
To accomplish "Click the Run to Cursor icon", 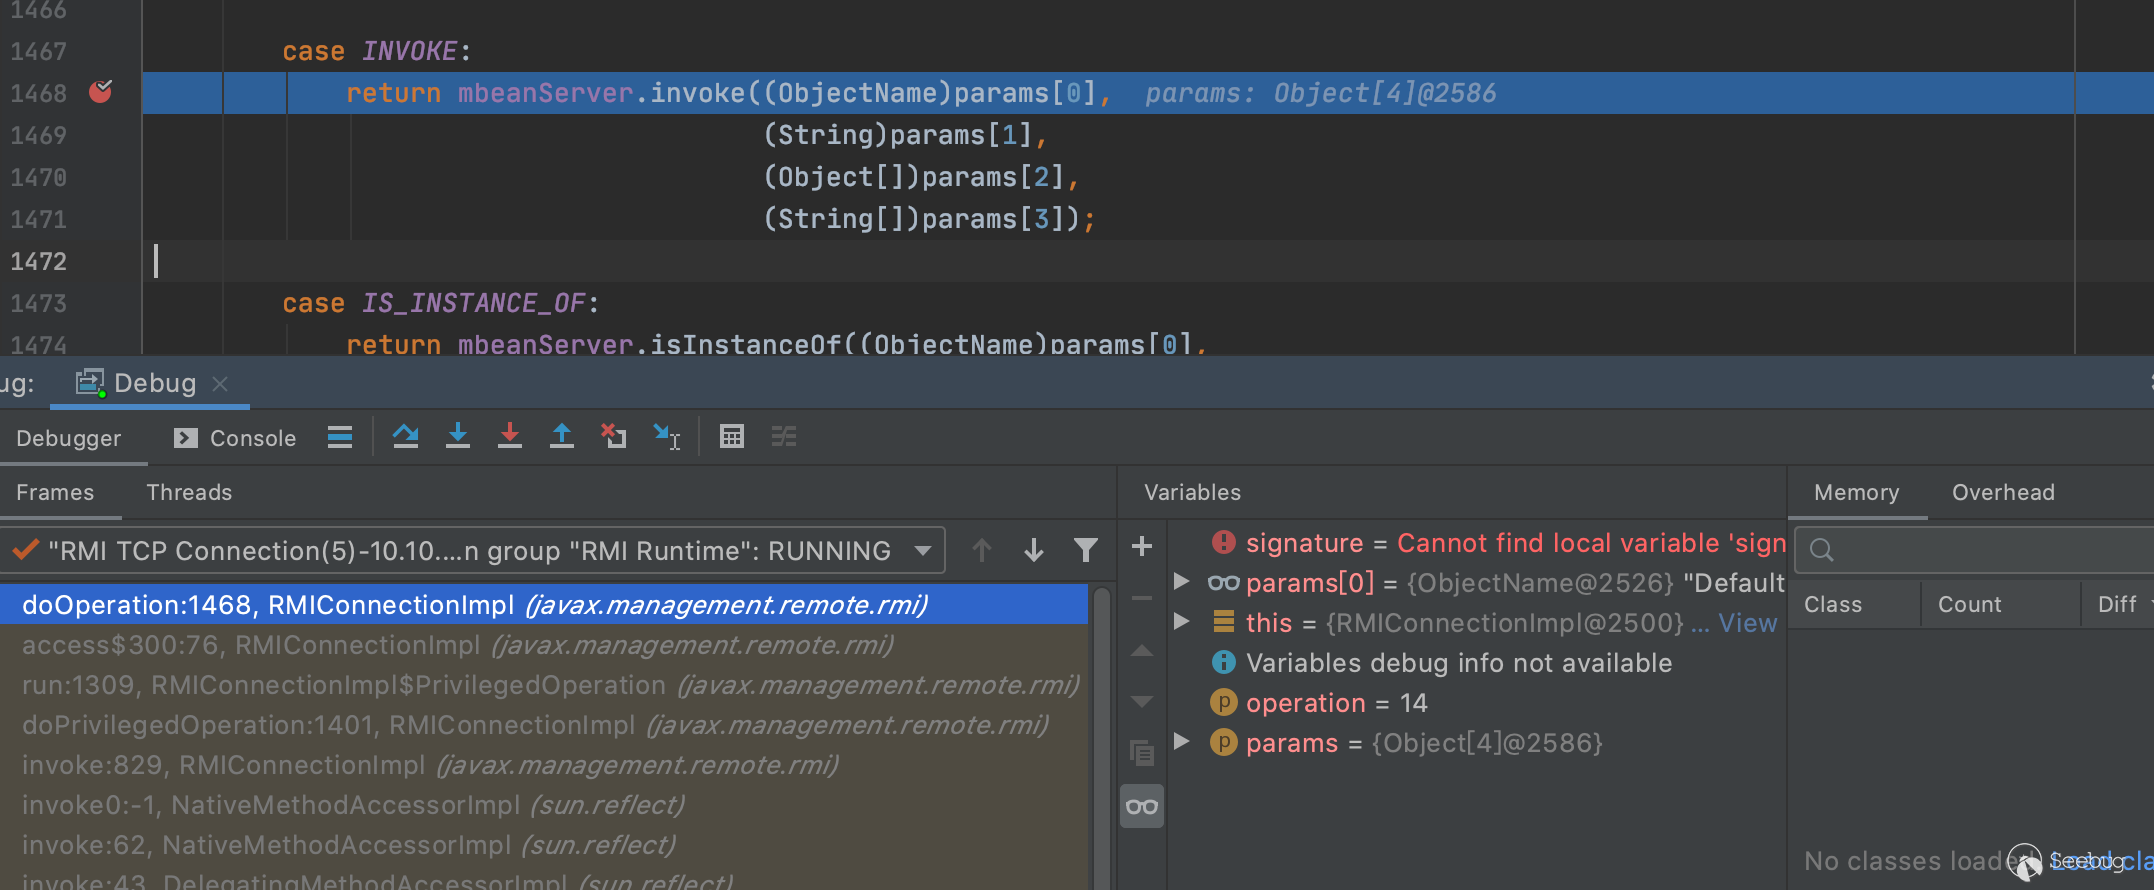I will pos(667,437).
